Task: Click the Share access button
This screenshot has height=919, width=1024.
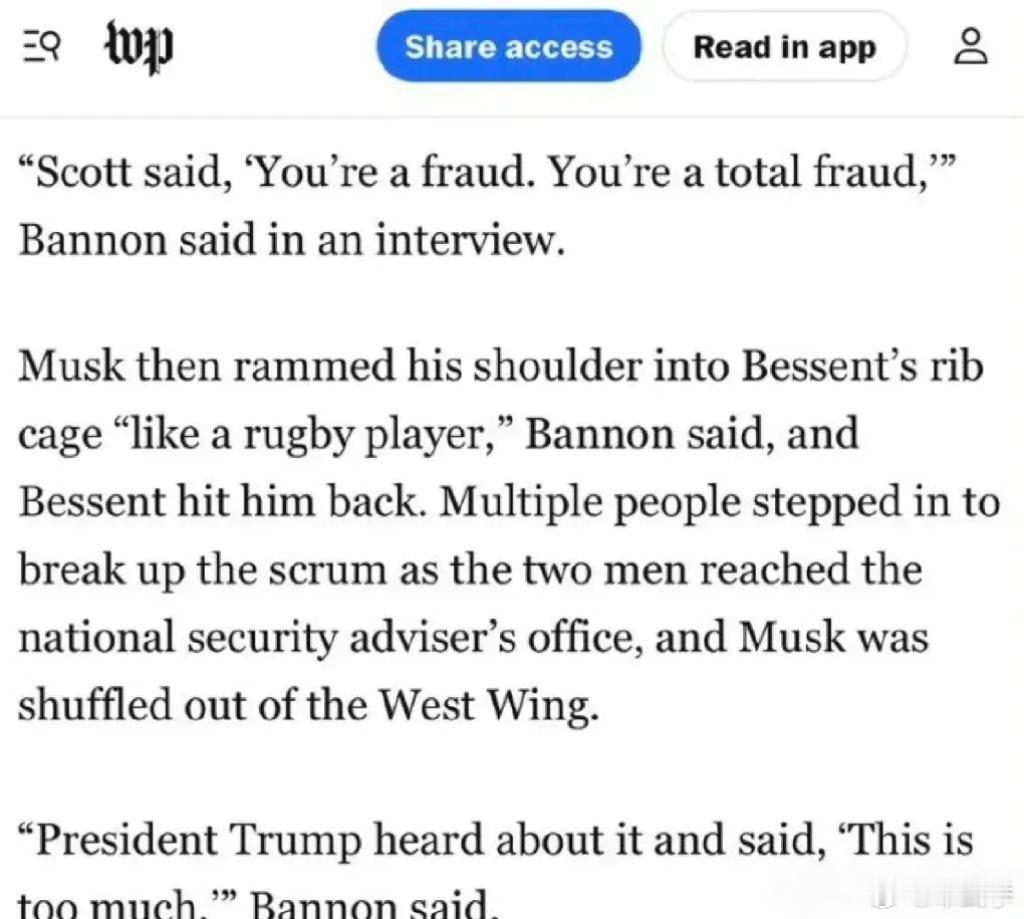Action: [509, 46]
